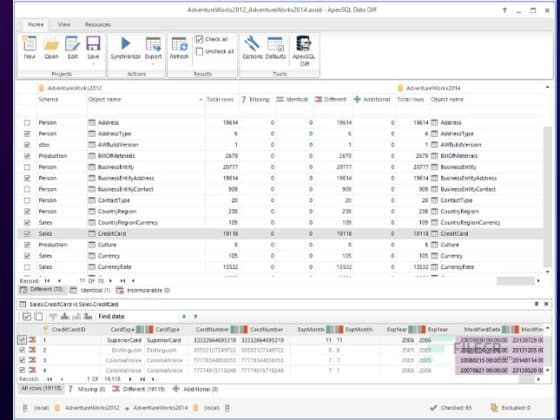Close the Sales.CreditCard detail panel

point(546,304)
